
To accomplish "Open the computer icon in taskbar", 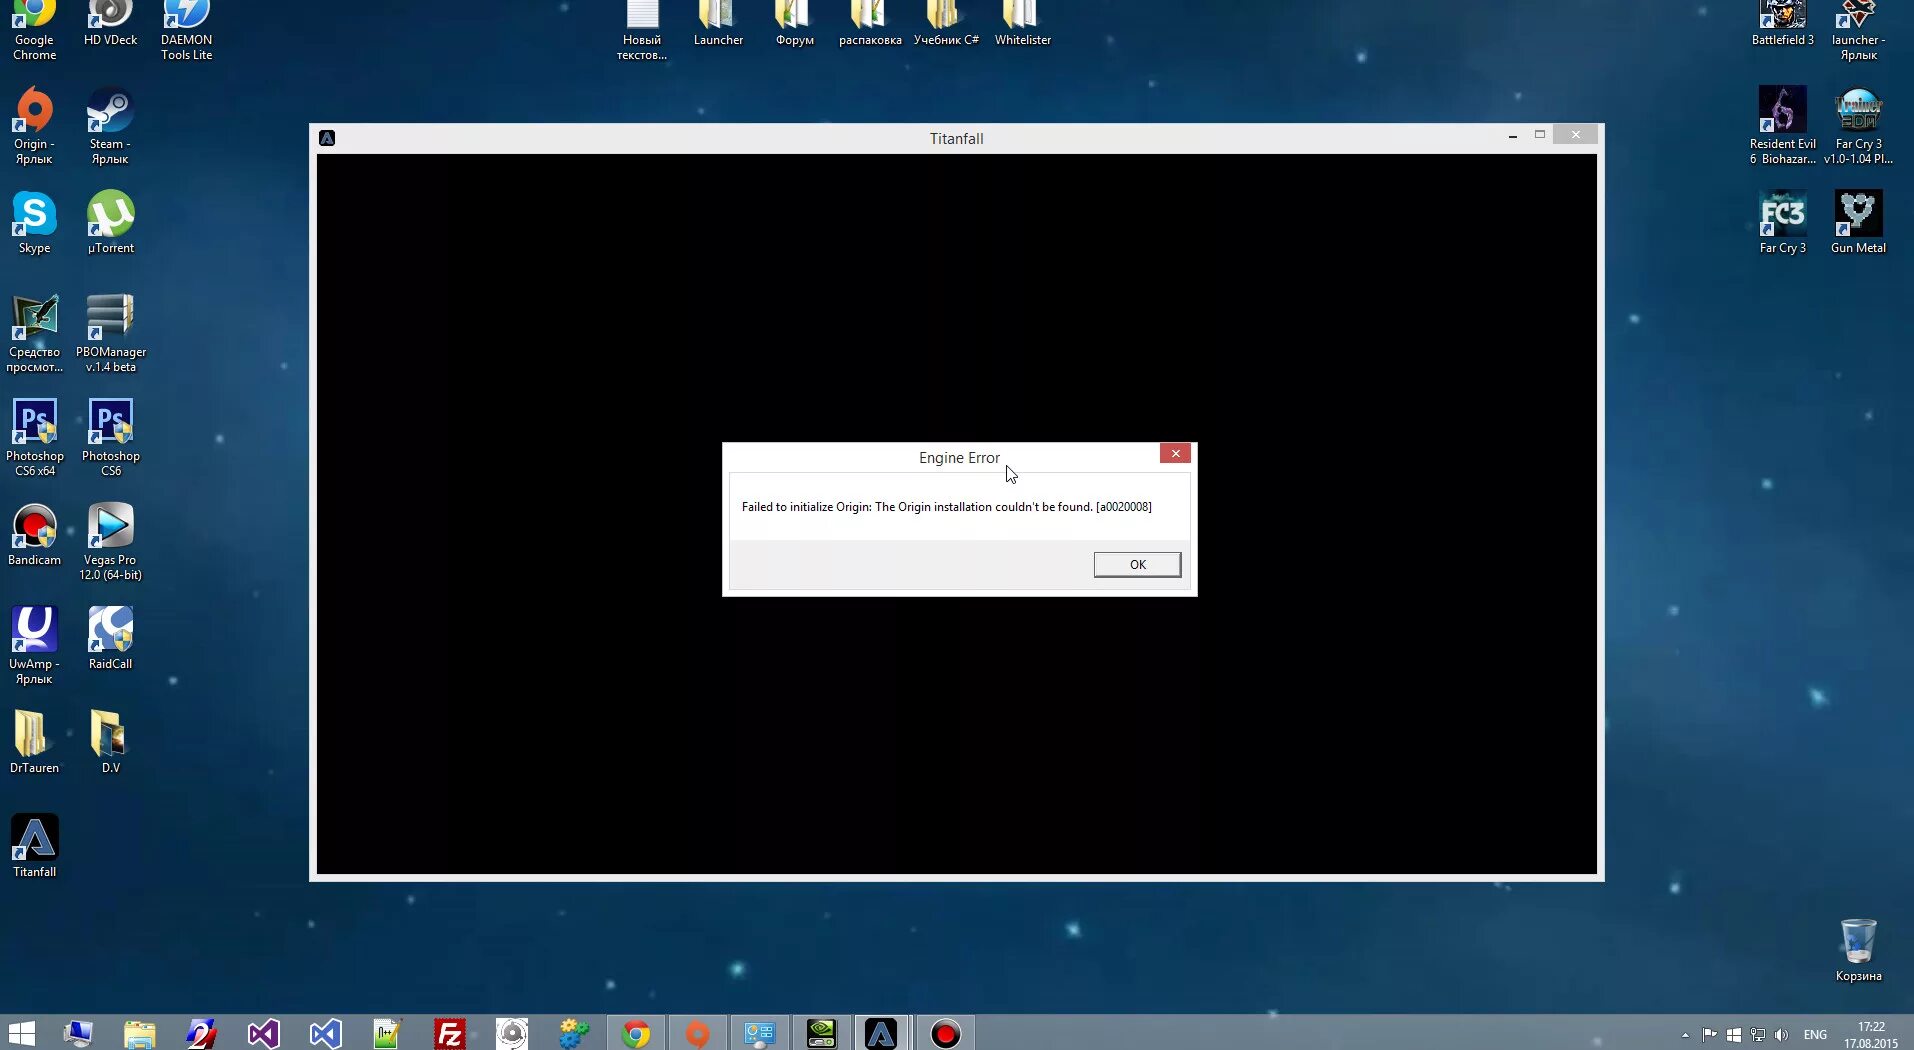I will pyautogui.click(x=78, y=1033).
